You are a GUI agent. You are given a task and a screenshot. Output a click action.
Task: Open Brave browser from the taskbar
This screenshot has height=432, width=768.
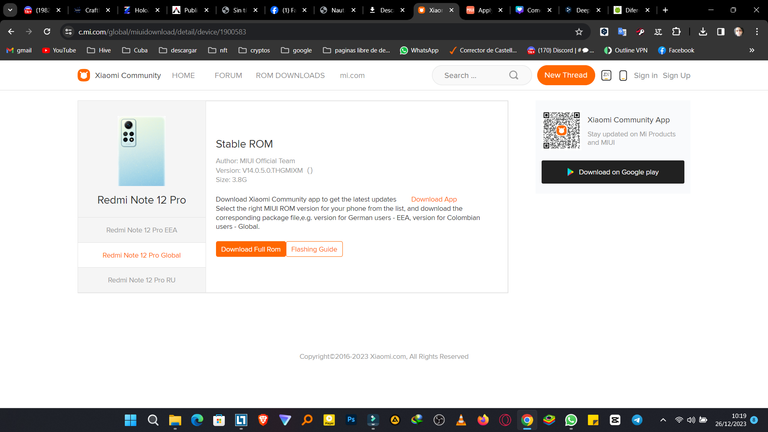click(263, 420)
